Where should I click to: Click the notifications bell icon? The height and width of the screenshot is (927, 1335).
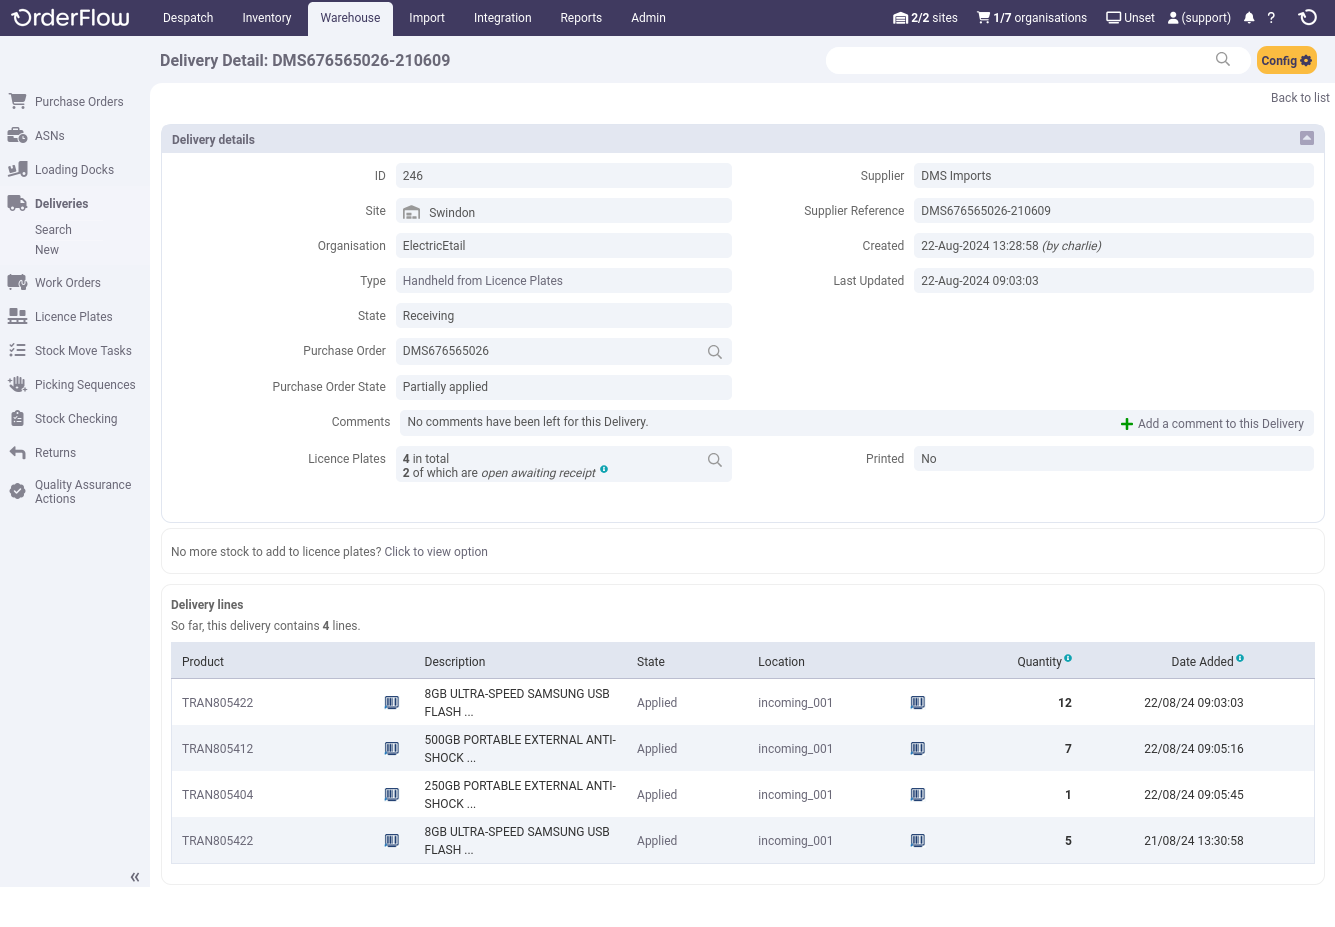point(1249,18)
